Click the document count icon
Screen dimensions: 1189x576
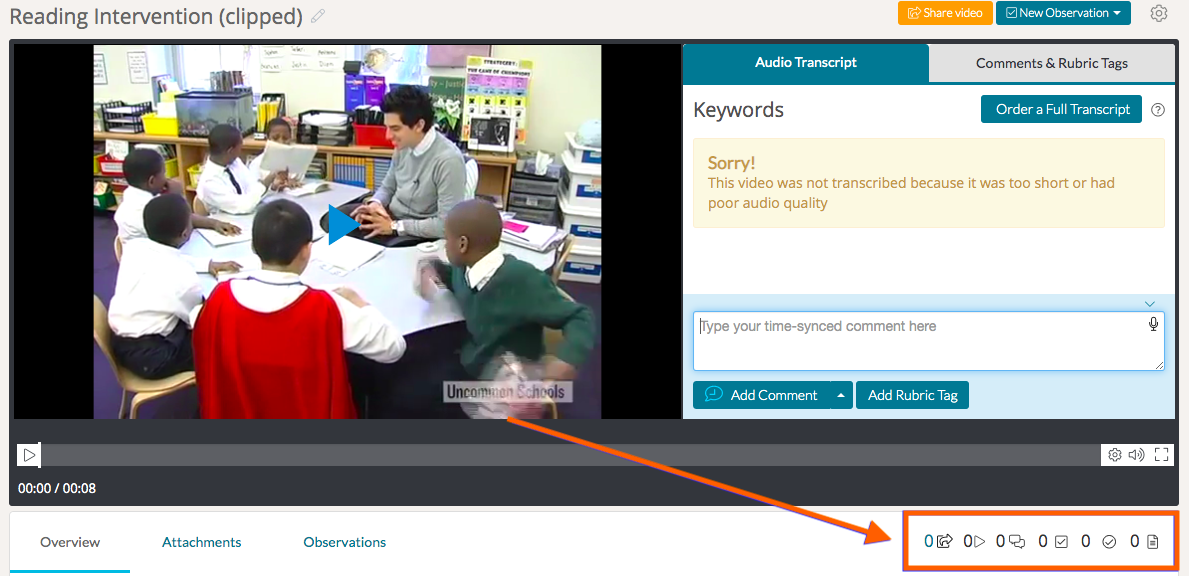1152,542
